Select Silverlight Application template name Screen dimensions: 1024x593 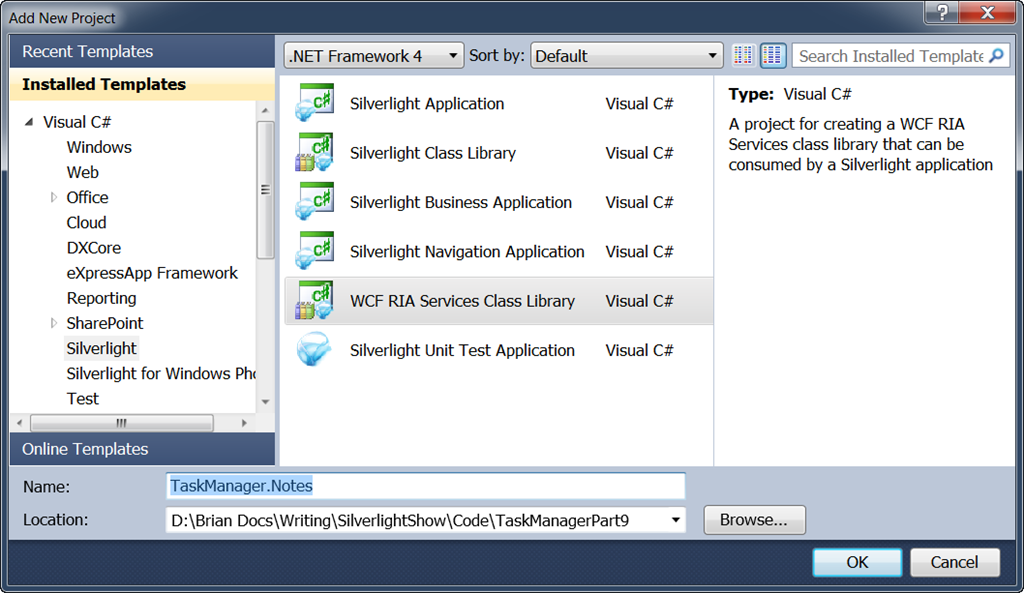[427, 103]
